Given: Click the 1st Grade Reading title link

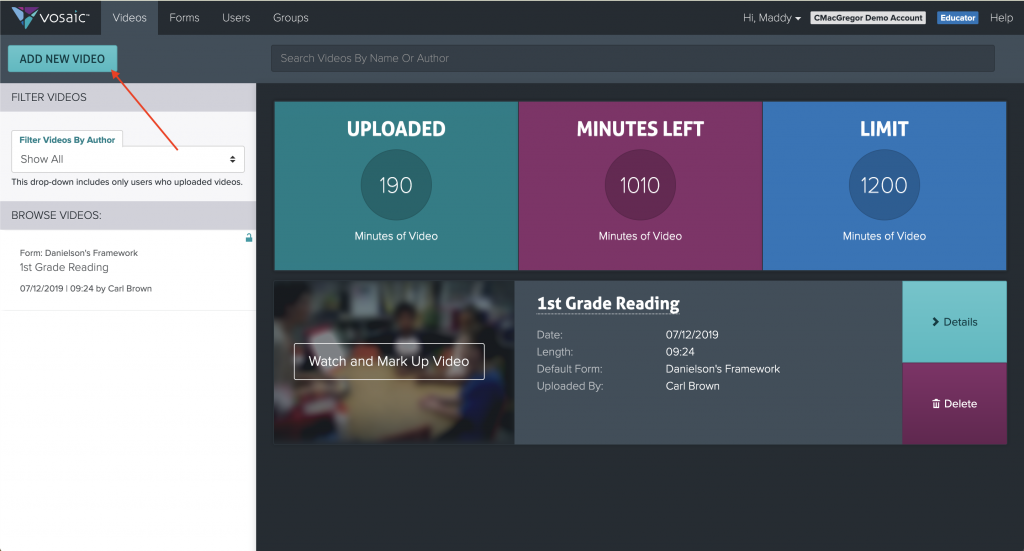Looking at the screenshot, I should pos(607,304).
